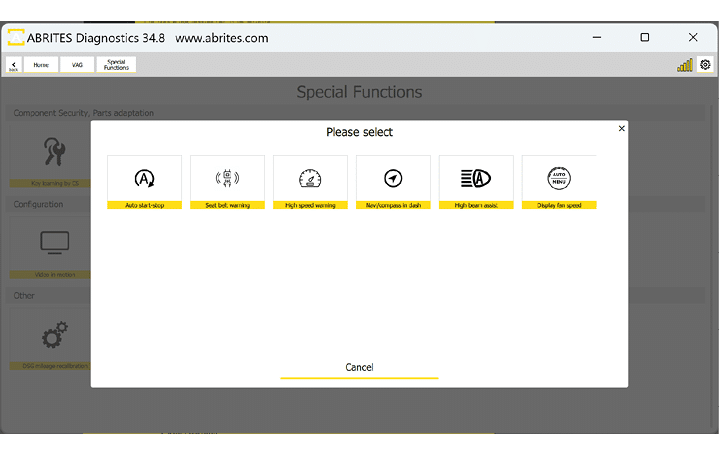Image resolution: width=719 pixels, height=455 pixels.
Task: Open the Special Functions breadcrumb tab
Action: click(x=116, y=65)
